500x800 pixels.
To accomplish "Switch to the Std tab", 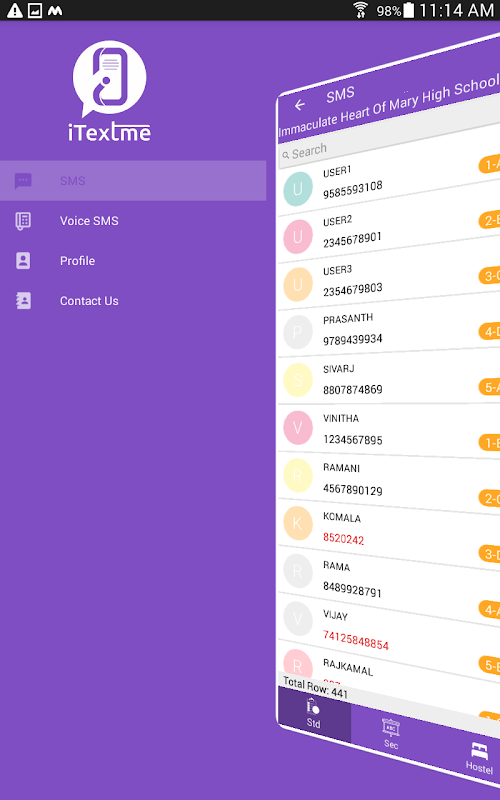I will click(314, 713).
